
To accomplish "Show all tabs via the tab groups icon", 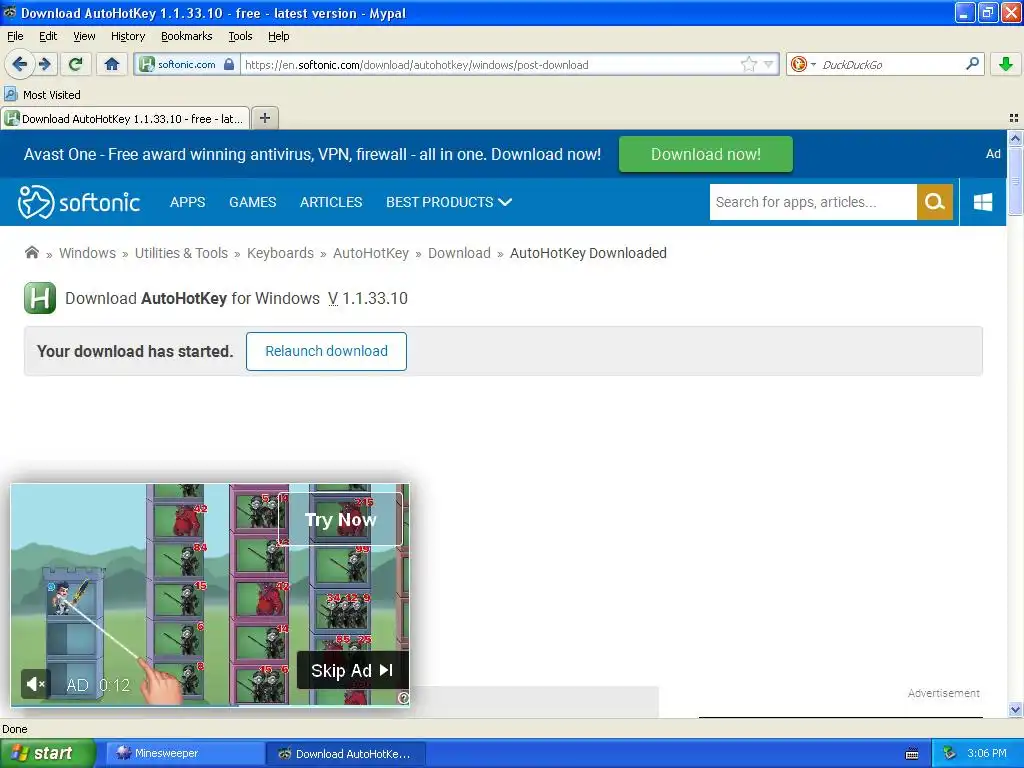I will click(x=1014, y=118).
